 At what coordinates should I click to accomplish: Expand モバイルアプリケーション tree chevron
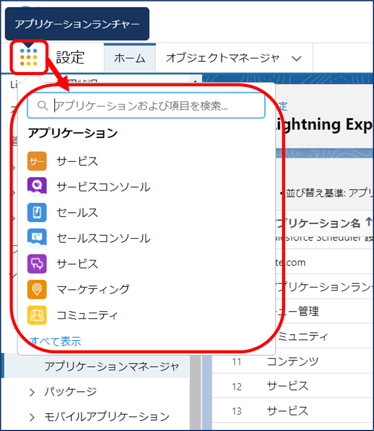pyautogui.click(x=32, y=417)
